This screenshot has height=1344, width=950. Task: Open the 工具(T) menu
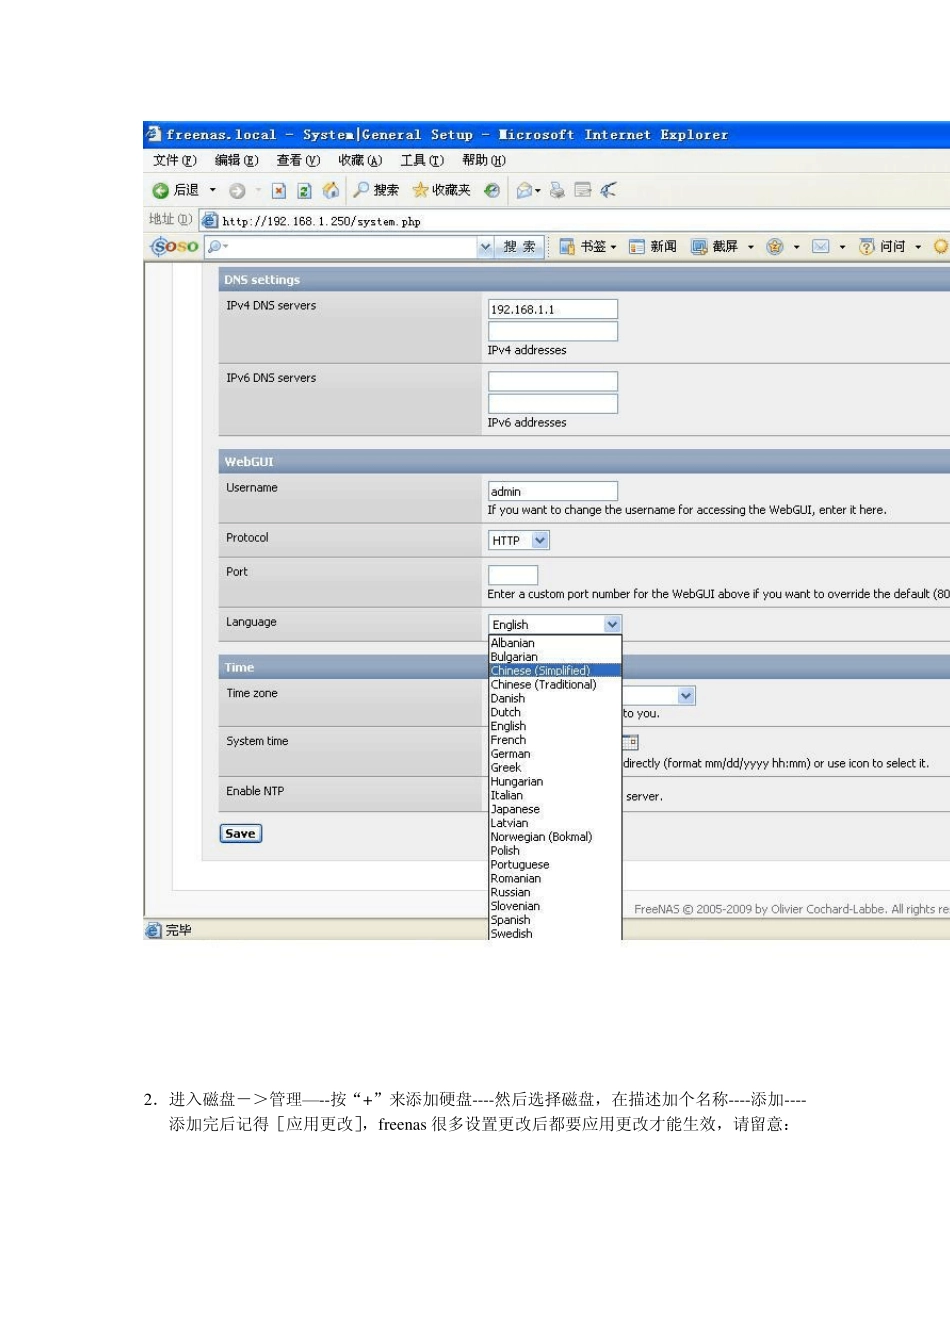click(422, 160)
